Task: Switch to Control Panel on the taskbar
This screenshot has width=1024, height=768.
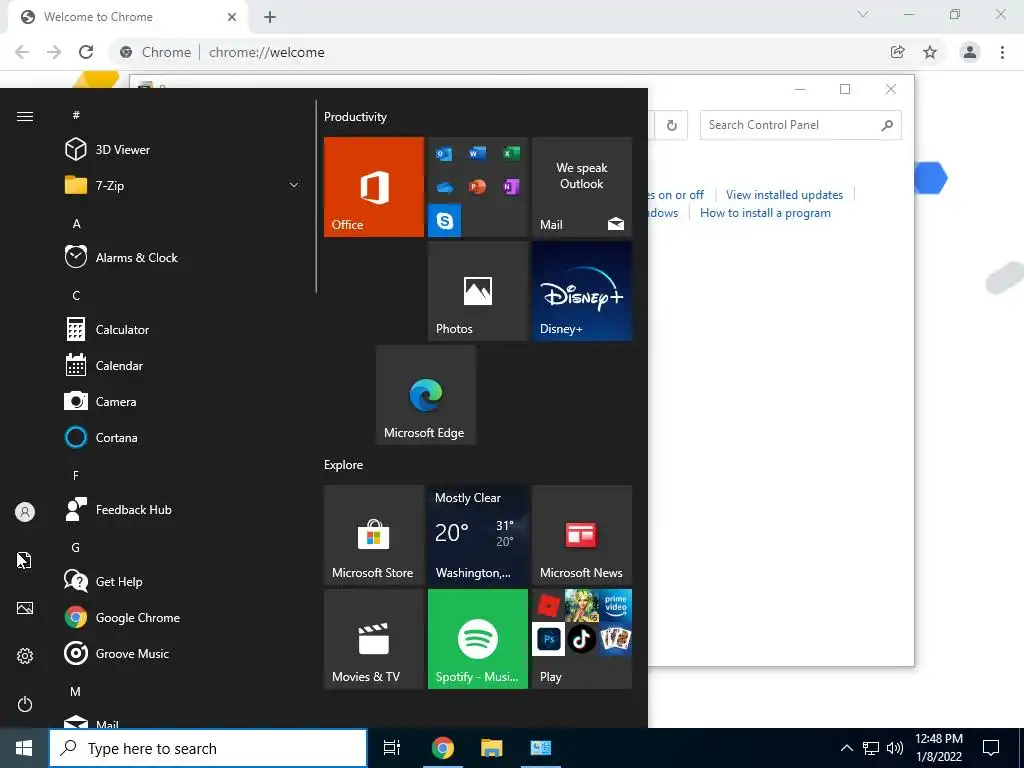Action: (x=541, y=748)
